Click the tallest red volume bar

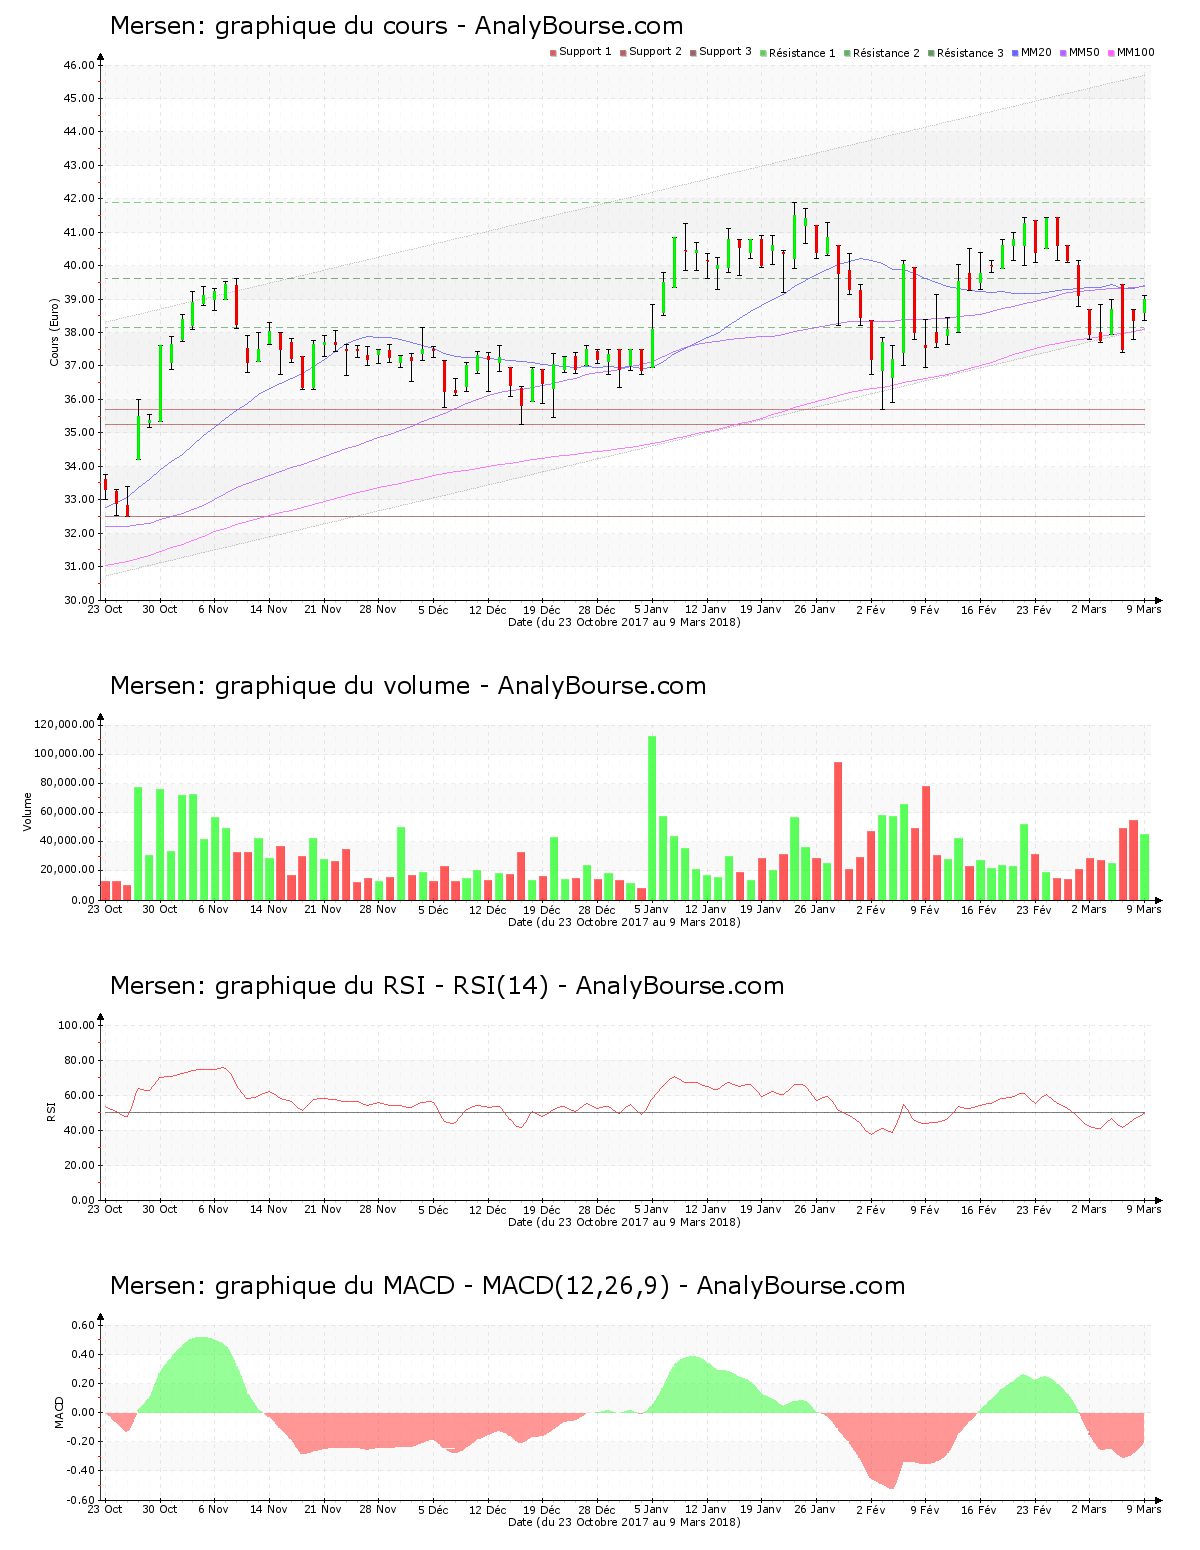tap(838, 830)
